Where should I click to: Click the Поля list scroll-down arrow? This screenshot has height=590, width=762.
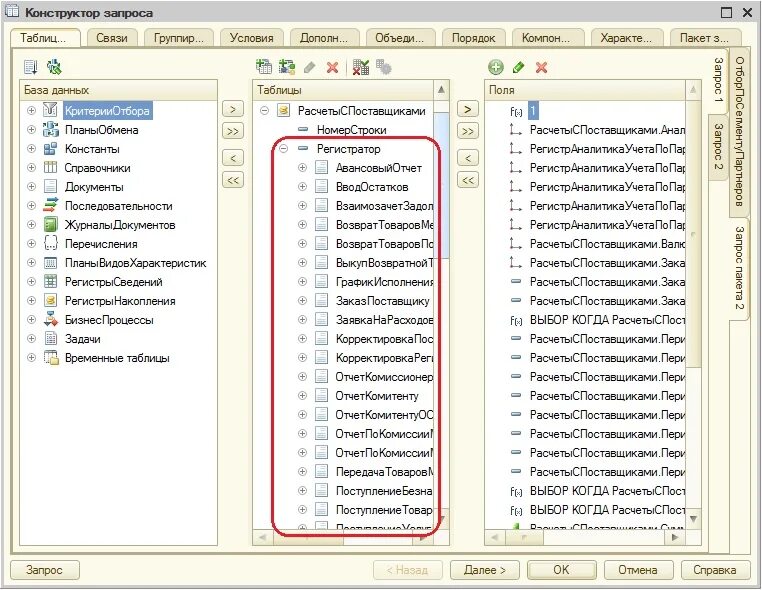[x=693, y=519]
